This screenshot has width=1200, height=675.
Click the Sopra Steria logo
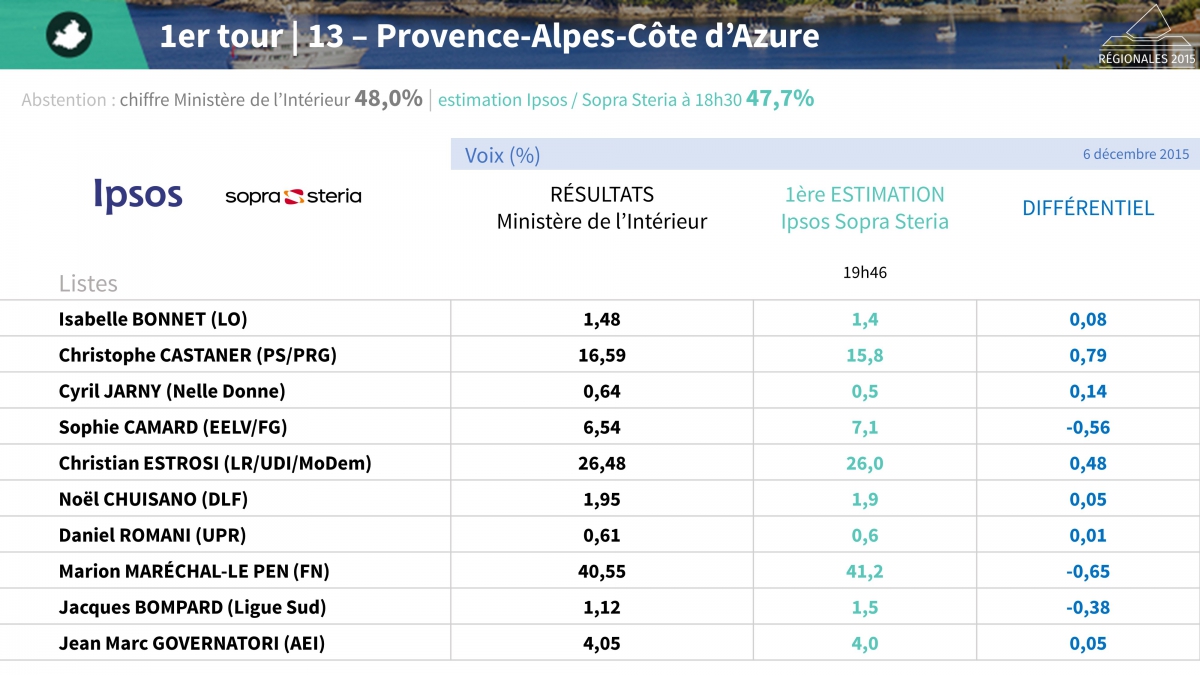[293, 196]
